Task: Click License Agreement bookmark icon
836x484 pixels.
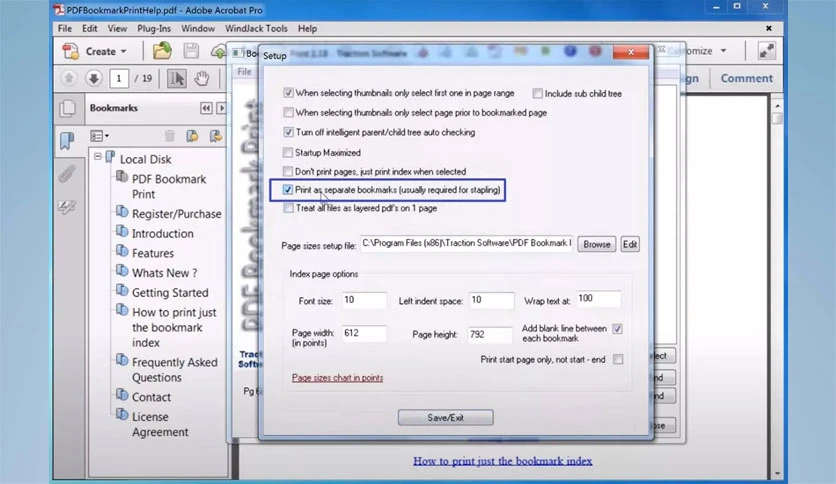Action: [122, 415]
